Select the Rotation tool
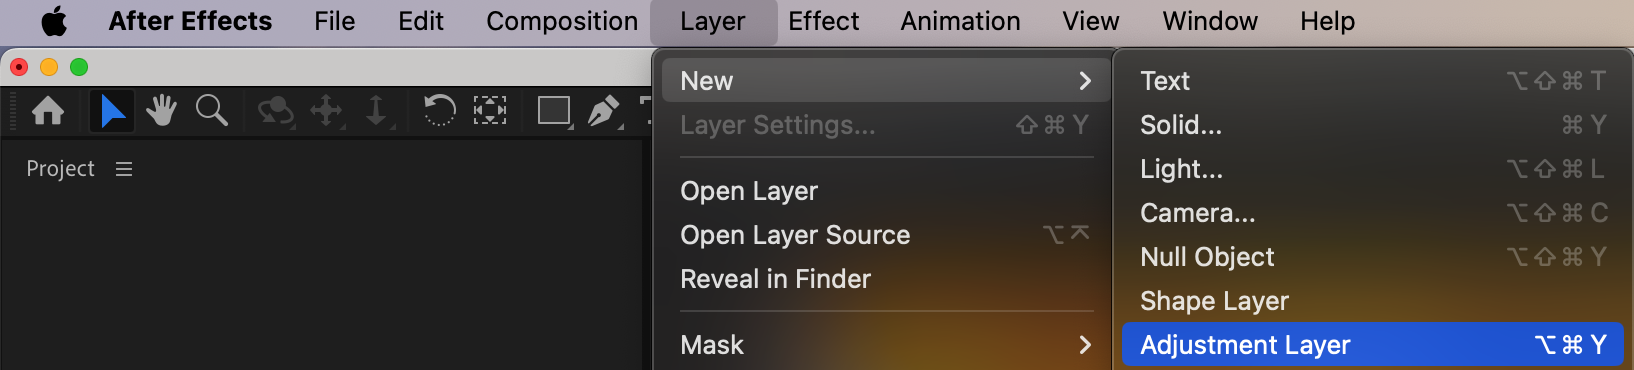This screenshot has width=1634, height=370. (x=439, y=110)
